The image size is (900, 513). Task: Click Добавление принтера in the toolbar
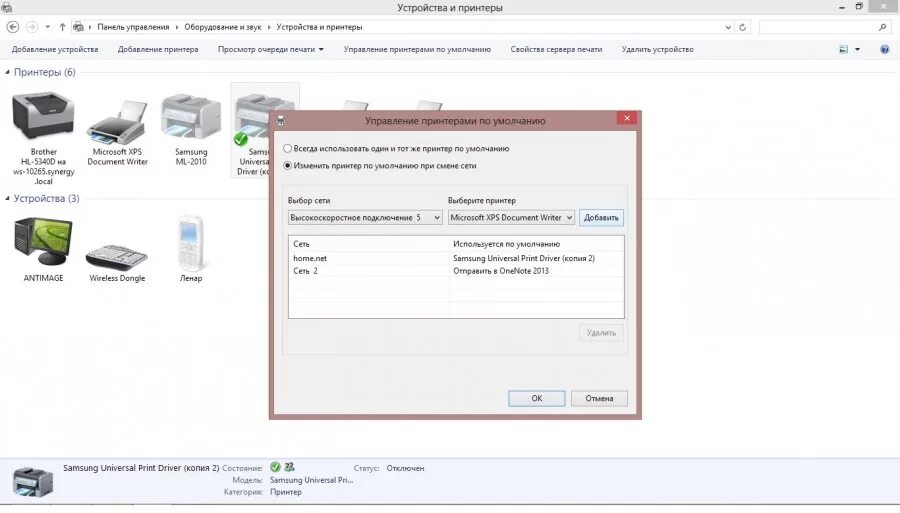[158, 49]
